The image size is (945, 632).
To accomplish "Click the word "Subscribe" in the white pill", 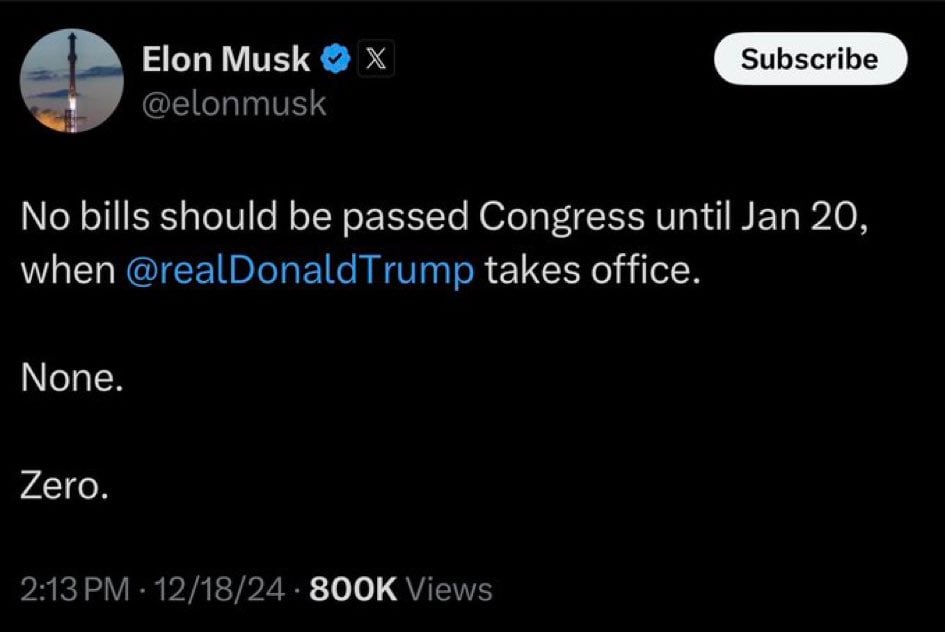I will click(810, 59).
